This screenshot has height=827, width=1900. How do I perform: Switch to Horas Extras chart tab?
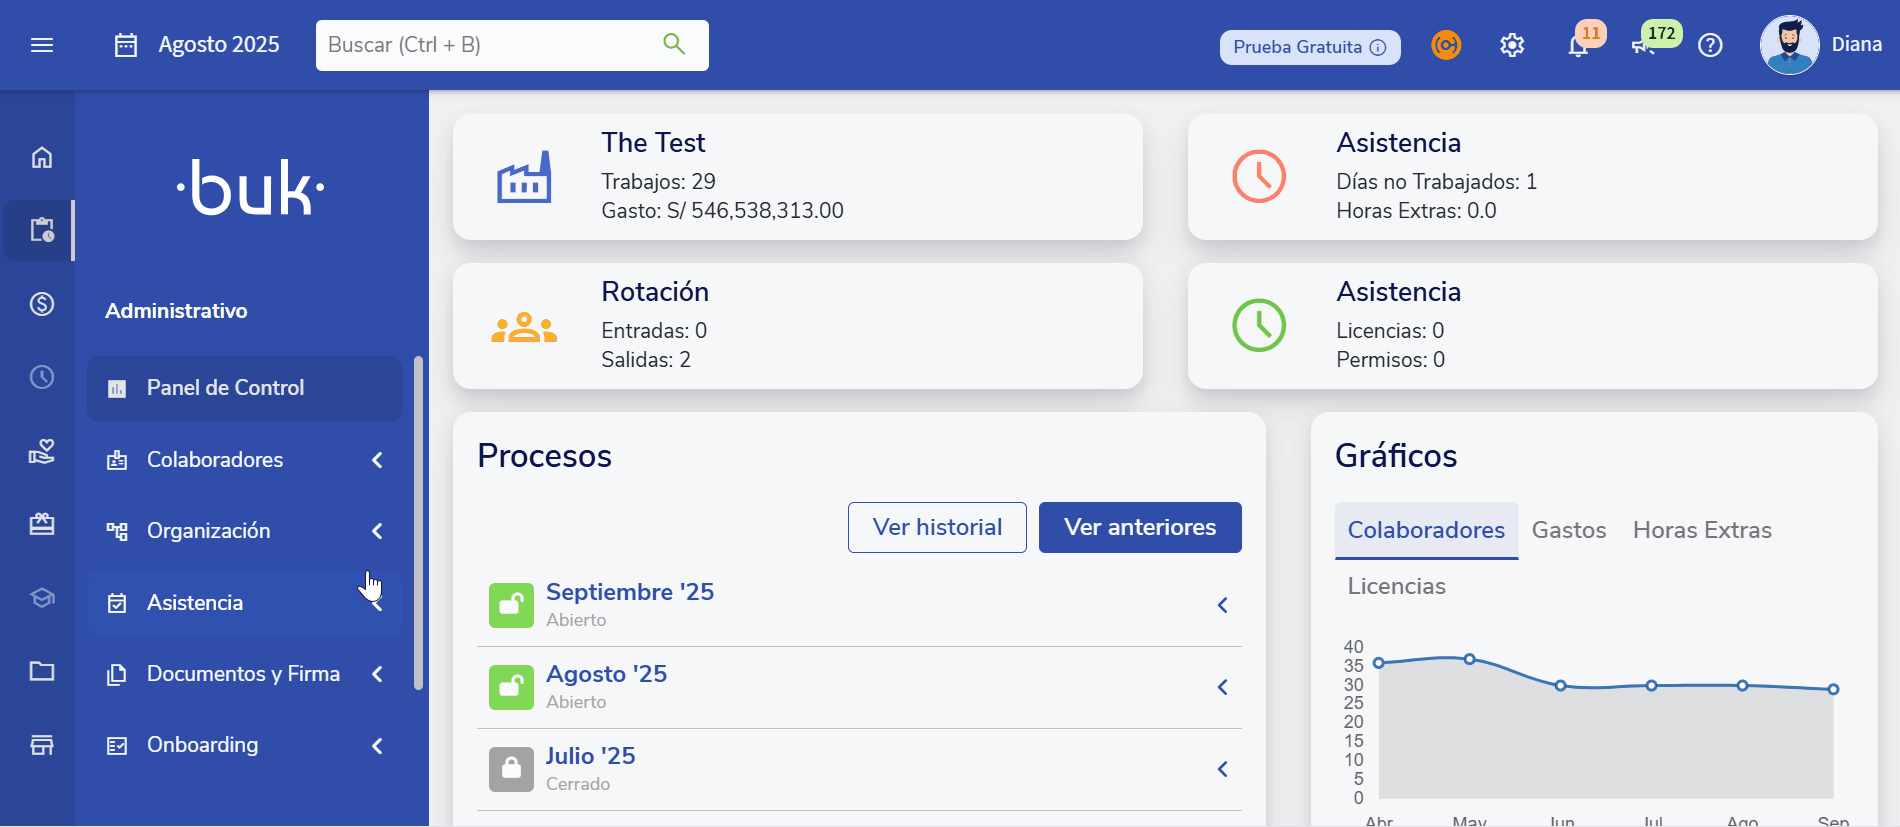coord(1702,530)
